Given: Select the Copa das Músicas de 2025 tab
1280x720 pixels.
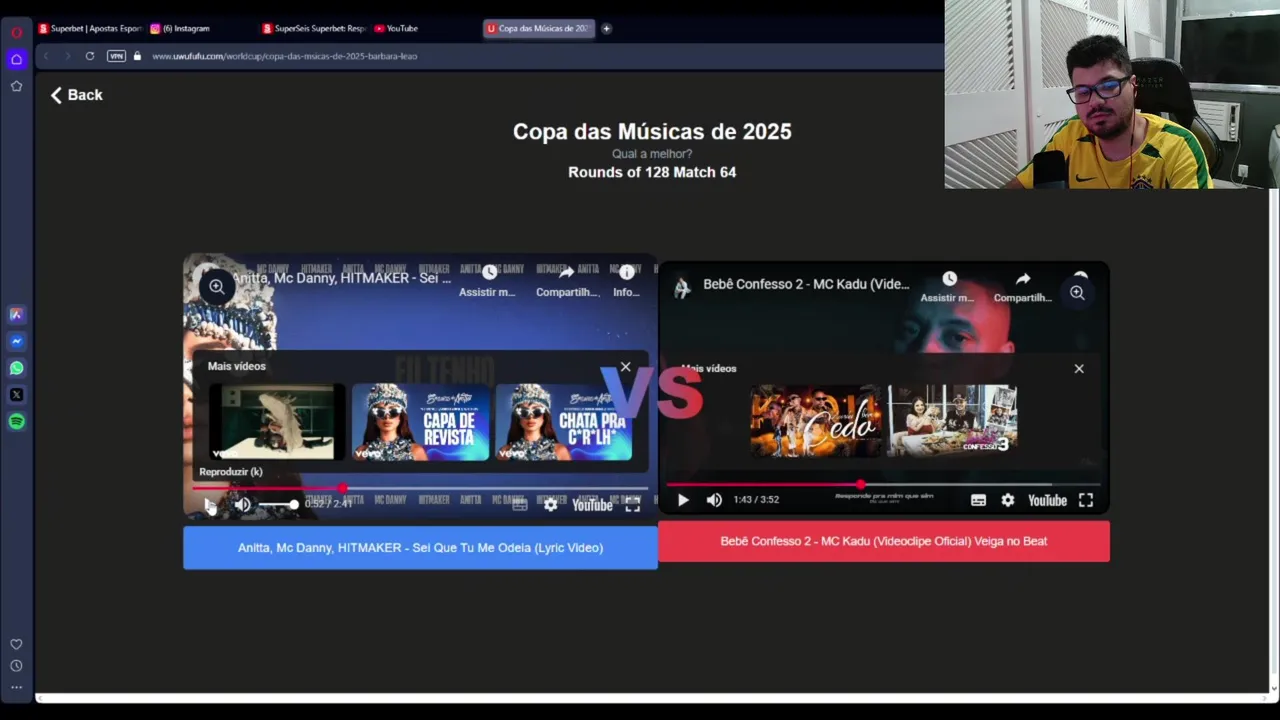Looking at the screenshot, I should (x=539, y=28).
